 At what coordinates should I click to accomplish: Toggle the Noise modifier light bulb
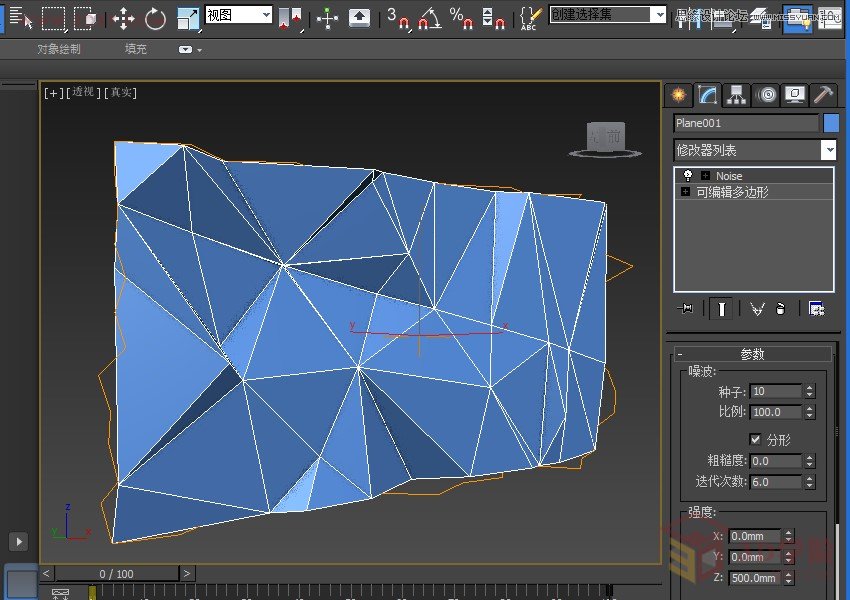click(686, 176)
